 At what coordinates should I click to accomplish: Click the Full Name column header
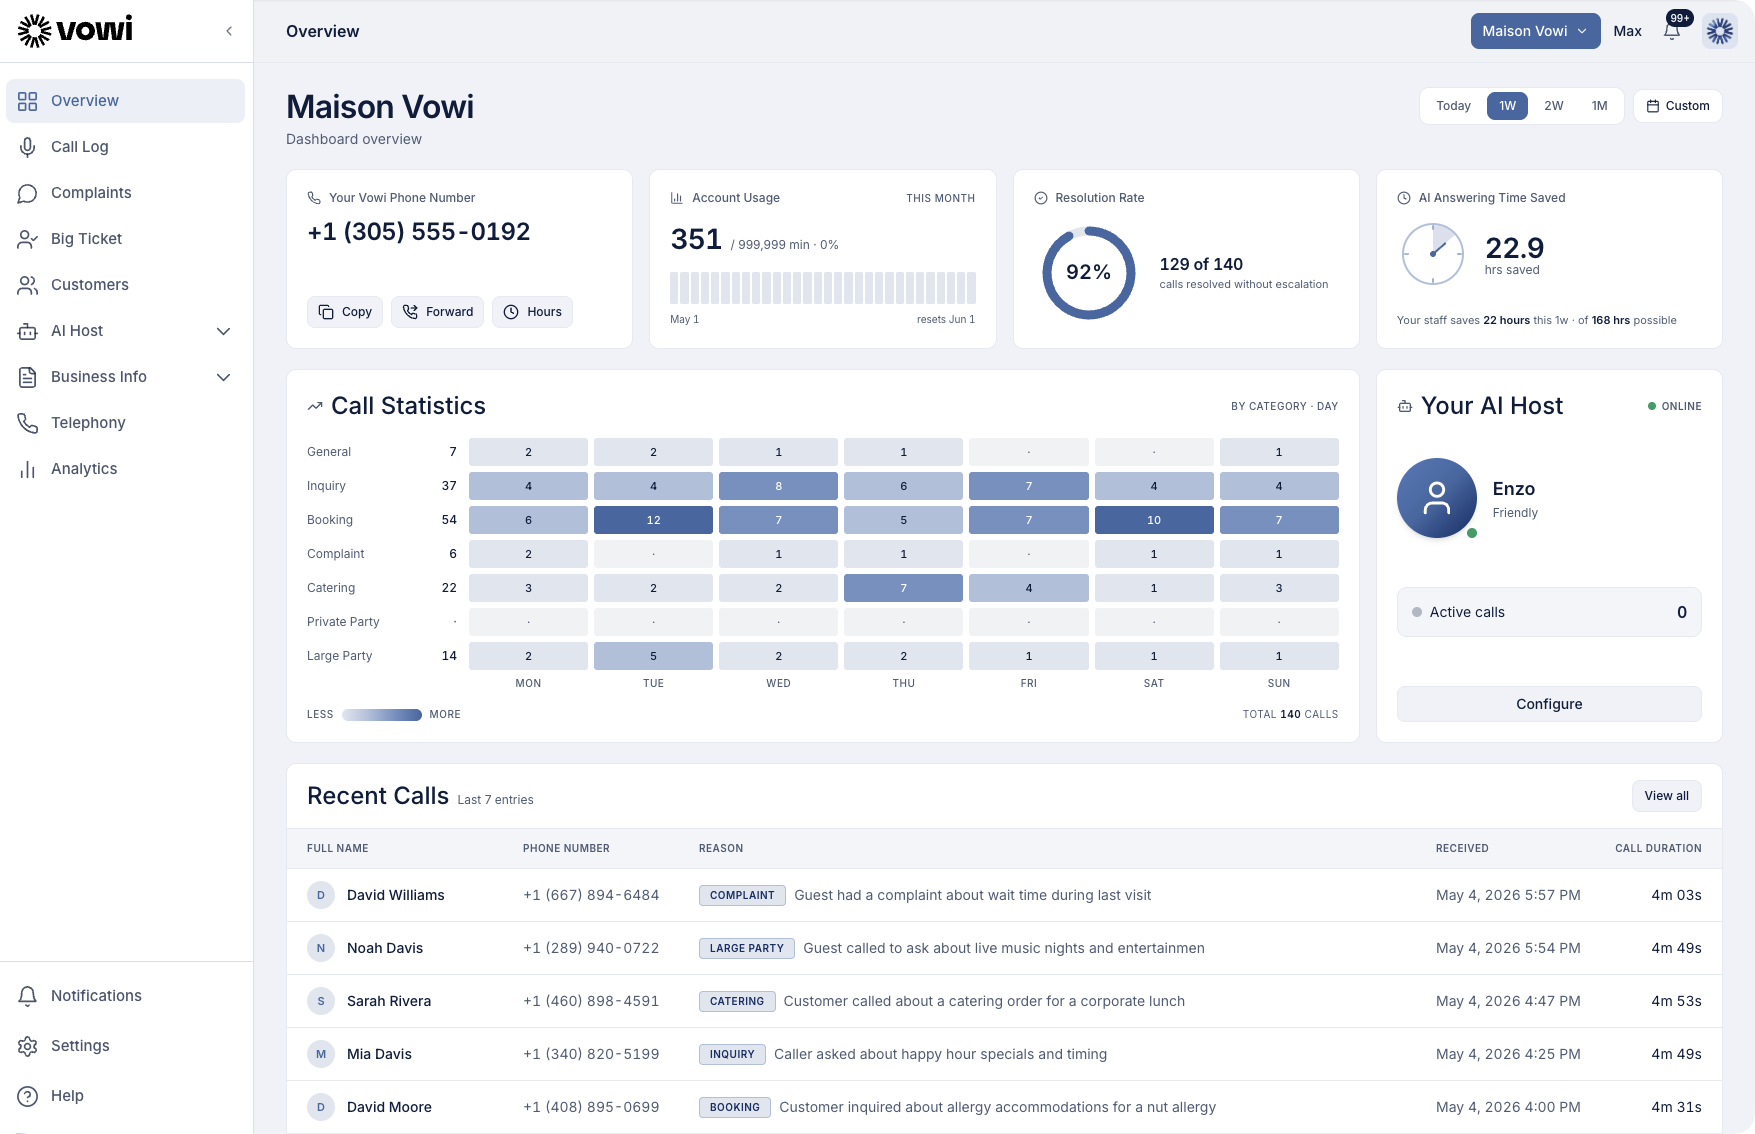pyautogui.click(x=338, y=848)
